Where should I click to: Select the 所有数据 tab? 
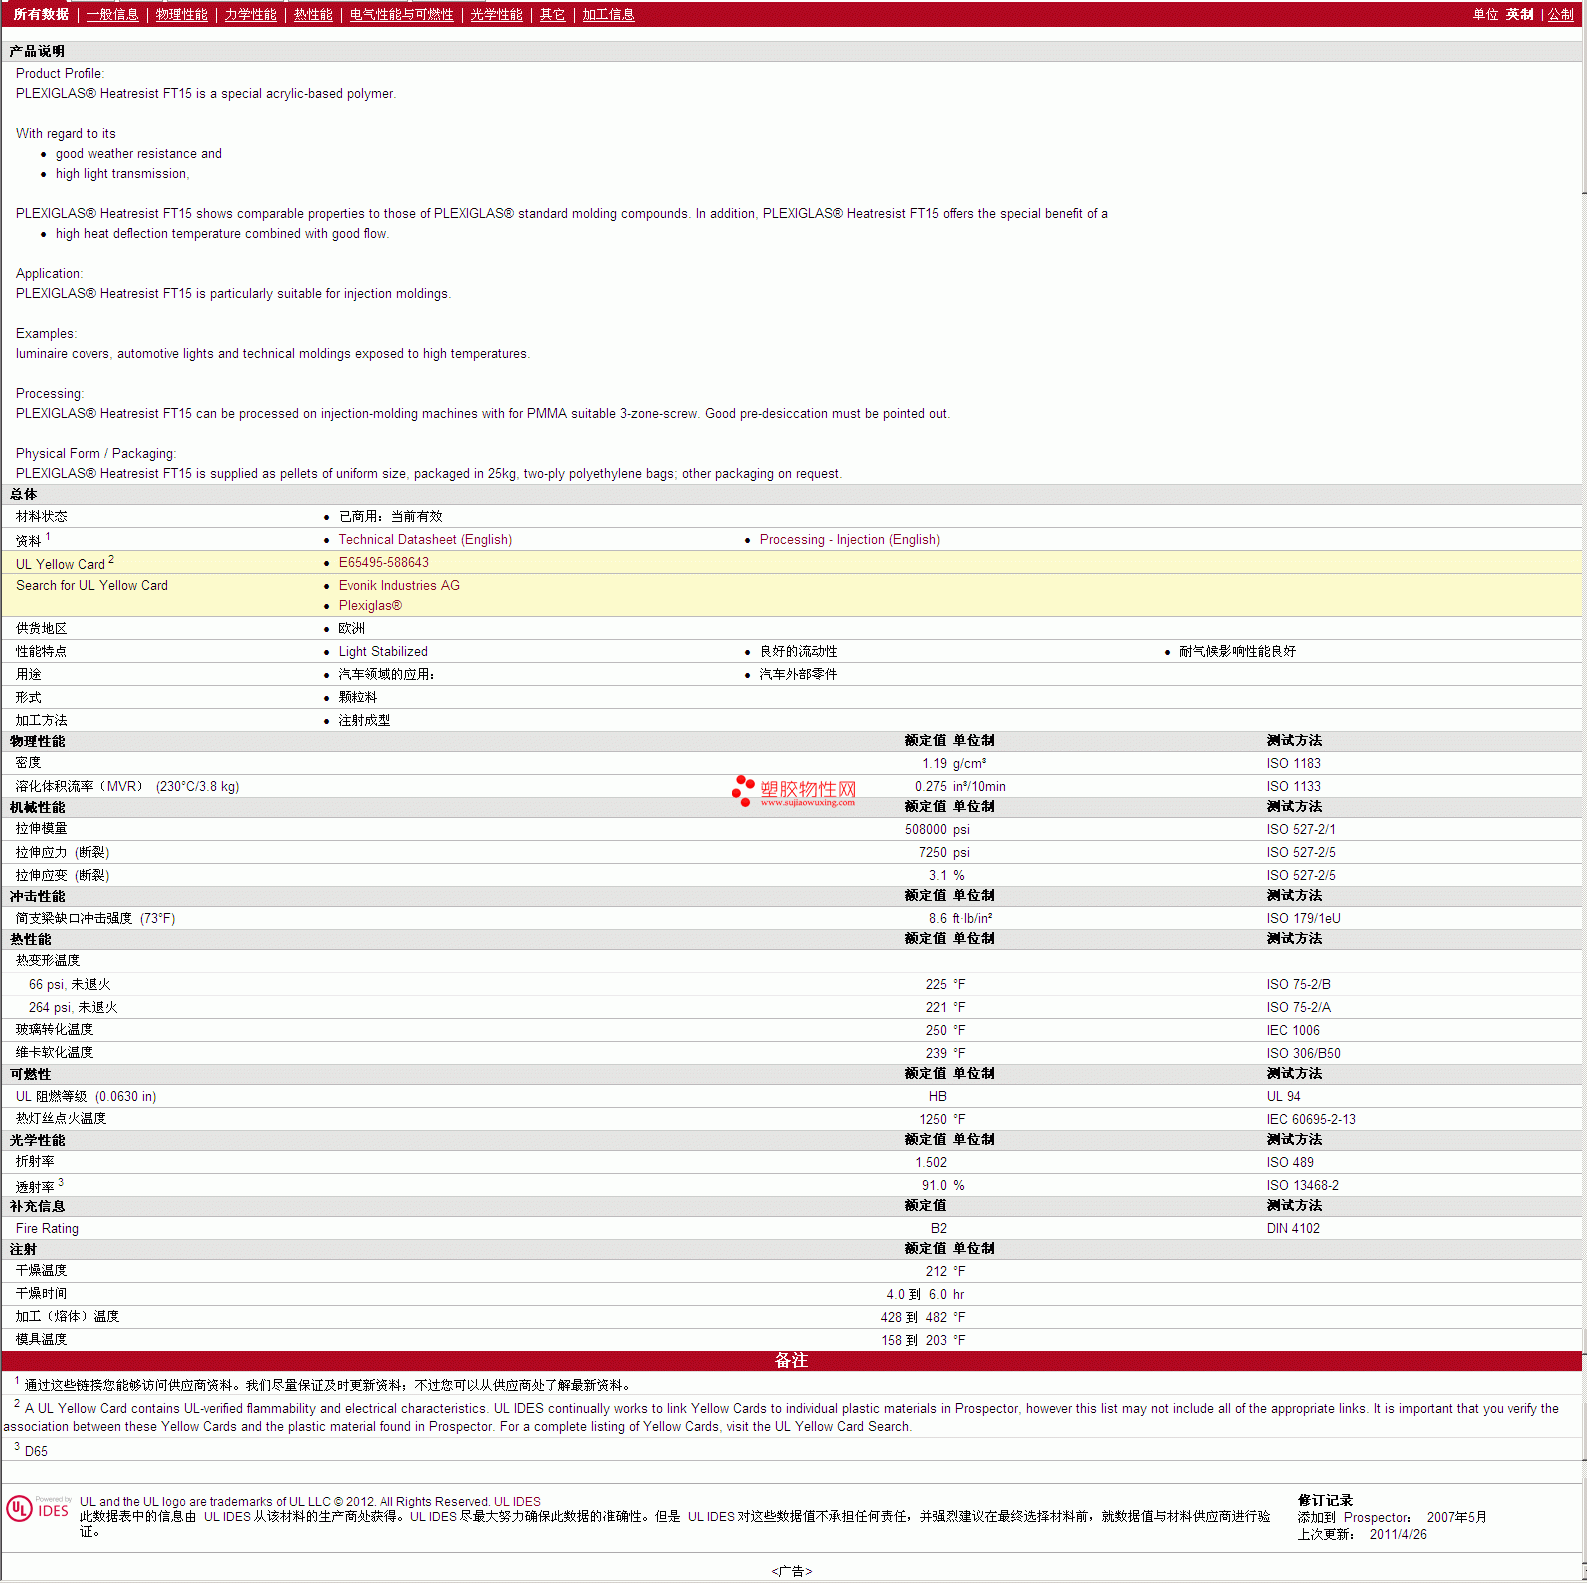point(41,14)
